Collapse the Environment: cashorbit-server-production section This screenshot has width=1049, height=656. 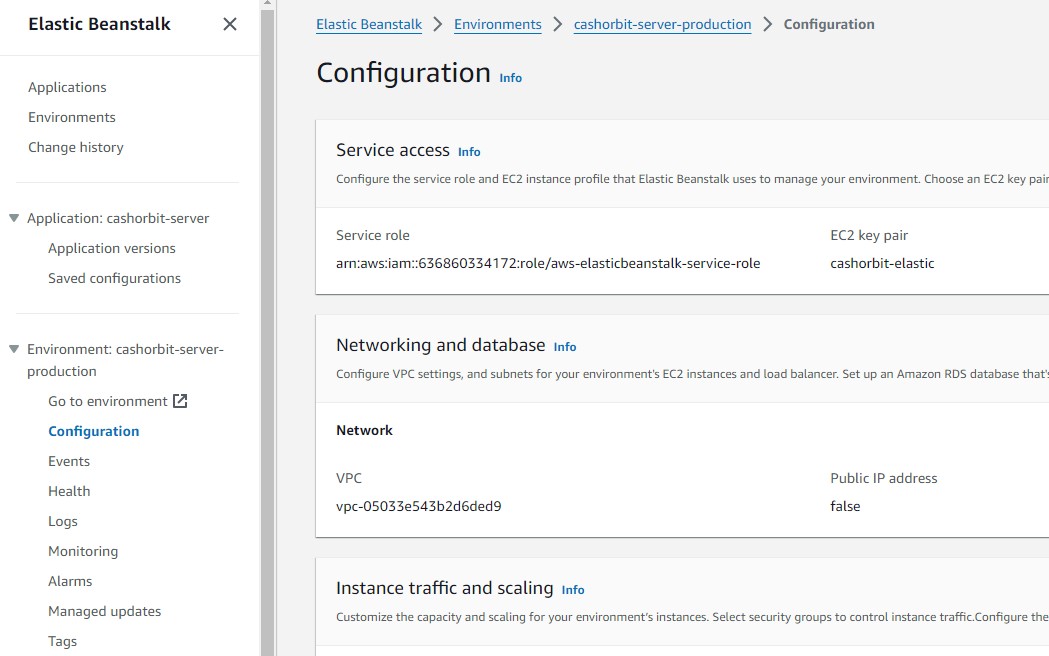14,349
